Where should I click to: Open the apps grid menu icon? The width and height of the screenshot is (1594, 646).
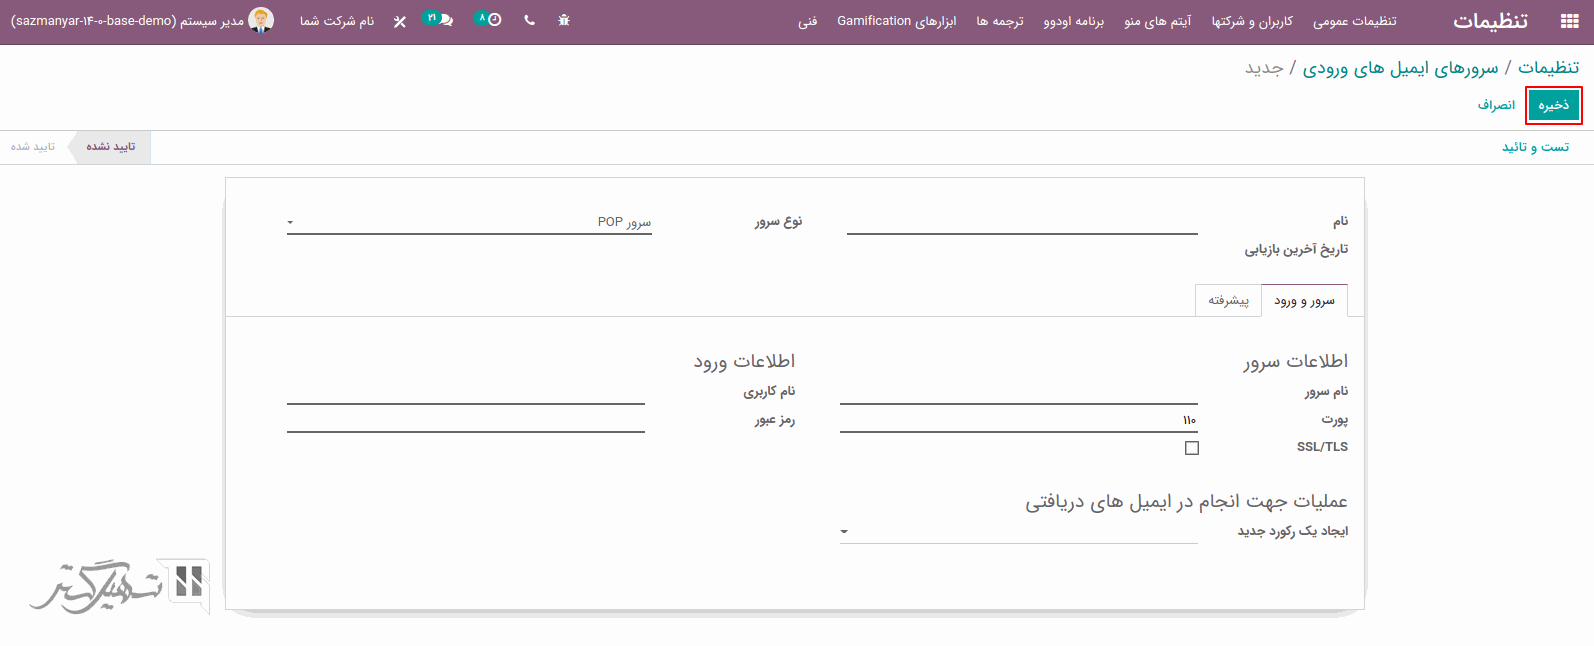pyautogui.click(x=1569, y=21)
